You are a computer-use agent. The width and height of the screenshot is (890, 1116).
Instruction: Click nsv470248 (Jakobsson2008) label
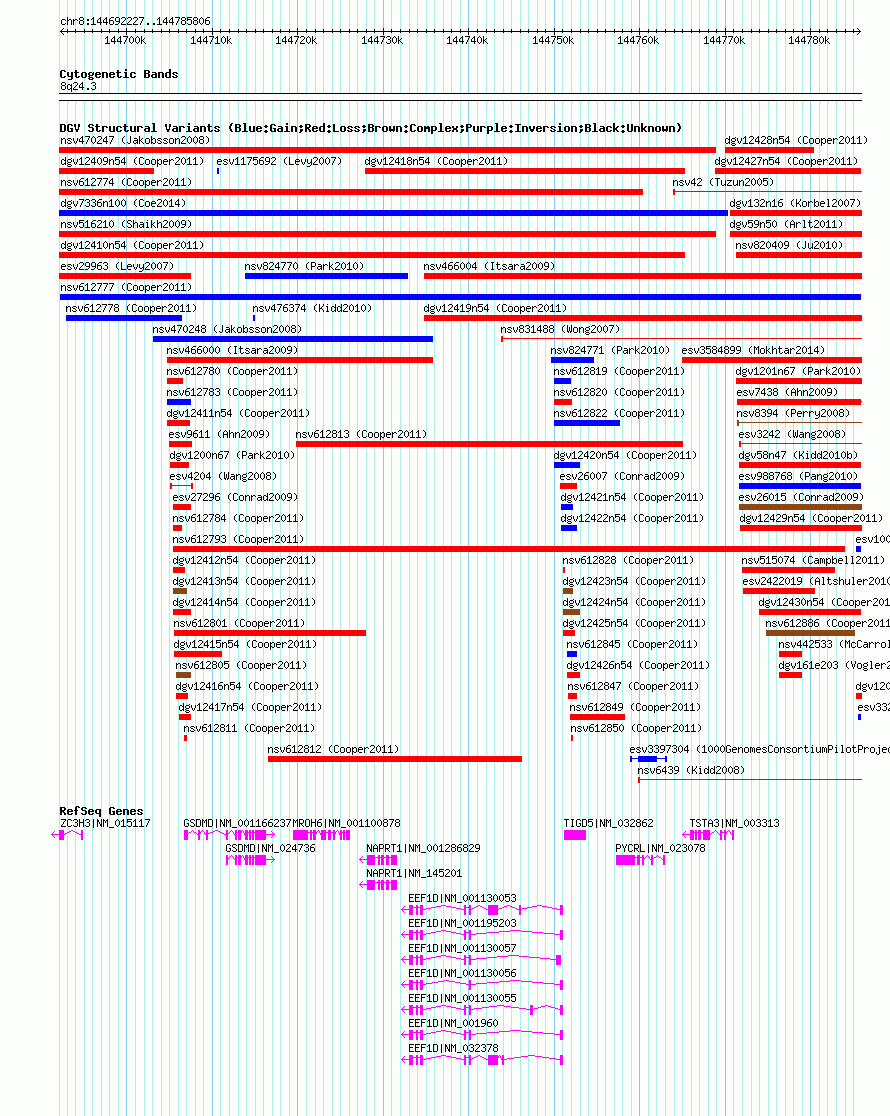pyautogui.click(x=227, y=330)
